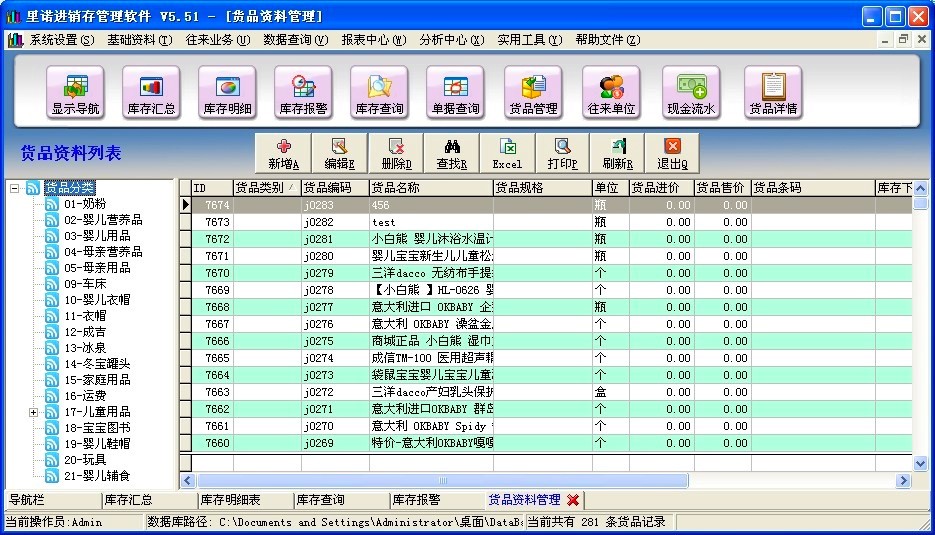Click 查找R search button
Screen dimensions: 935x535
coord(451,153)
